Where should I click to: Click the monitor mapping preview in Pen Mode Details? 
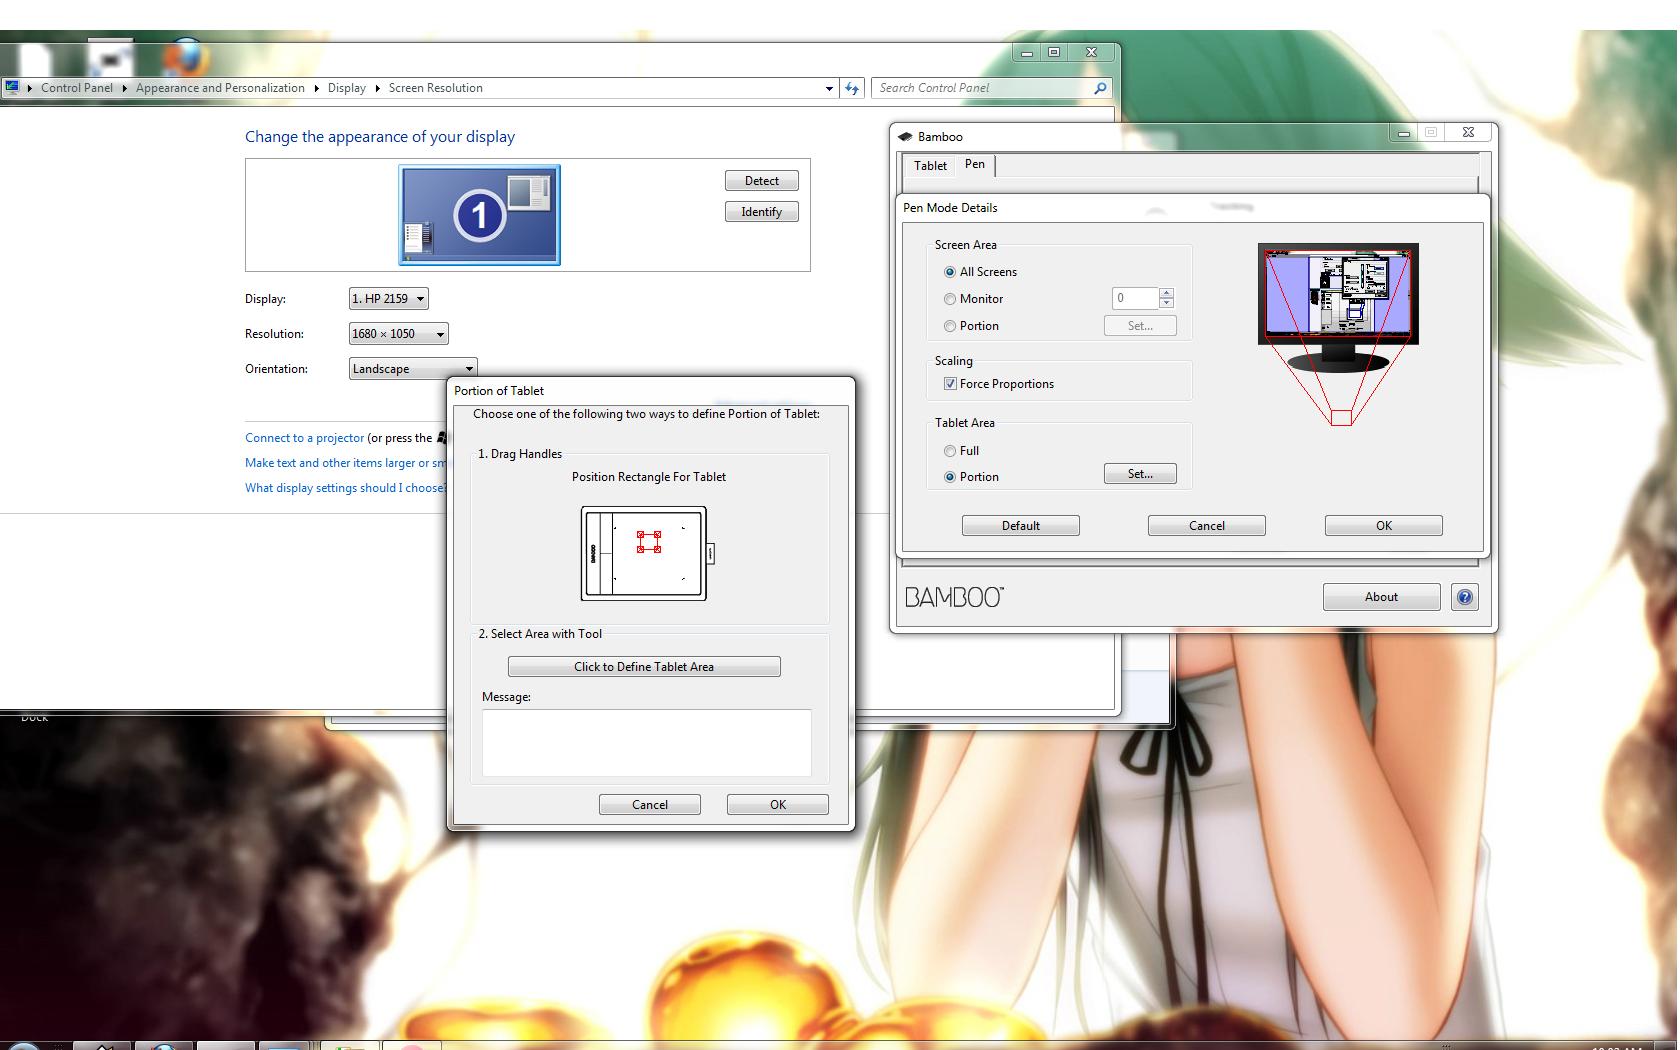(x=1338, y=335)
